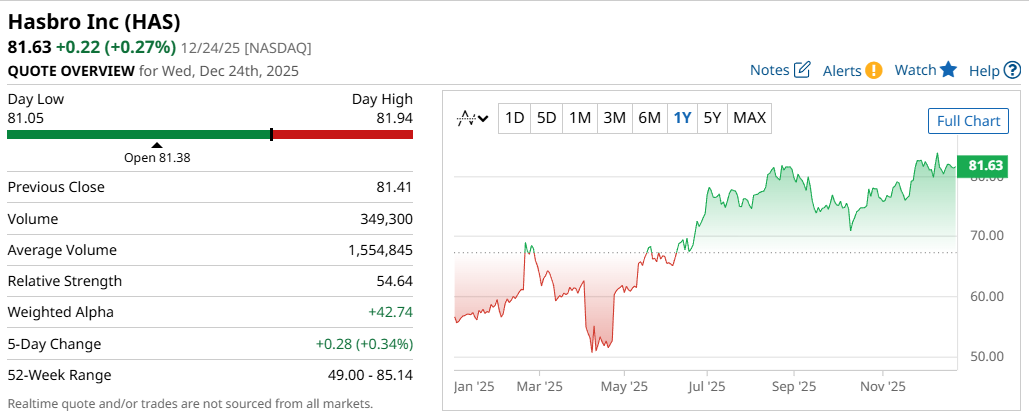Select the 1D time range
This screenshot has height=419, width=1029.
(514, 118)
